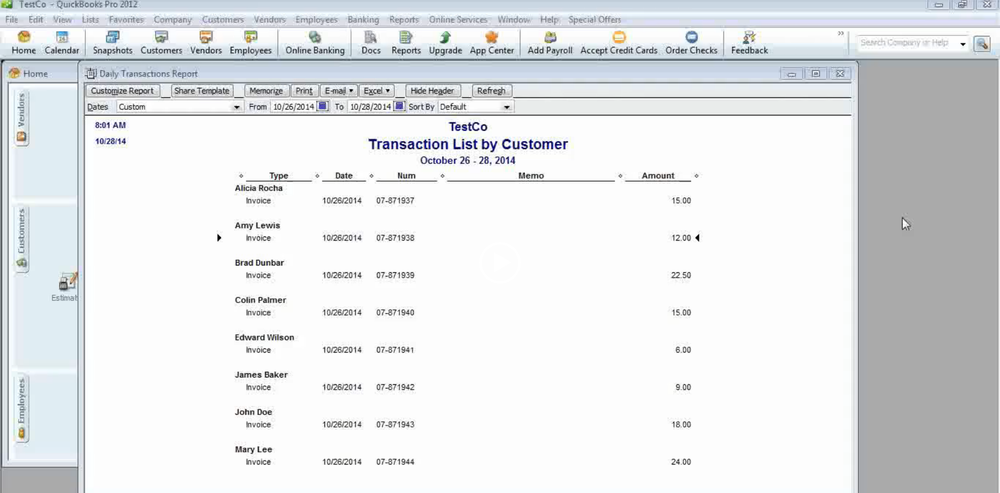
Task: Click the Customize Report button
Action: coord(122,91)
